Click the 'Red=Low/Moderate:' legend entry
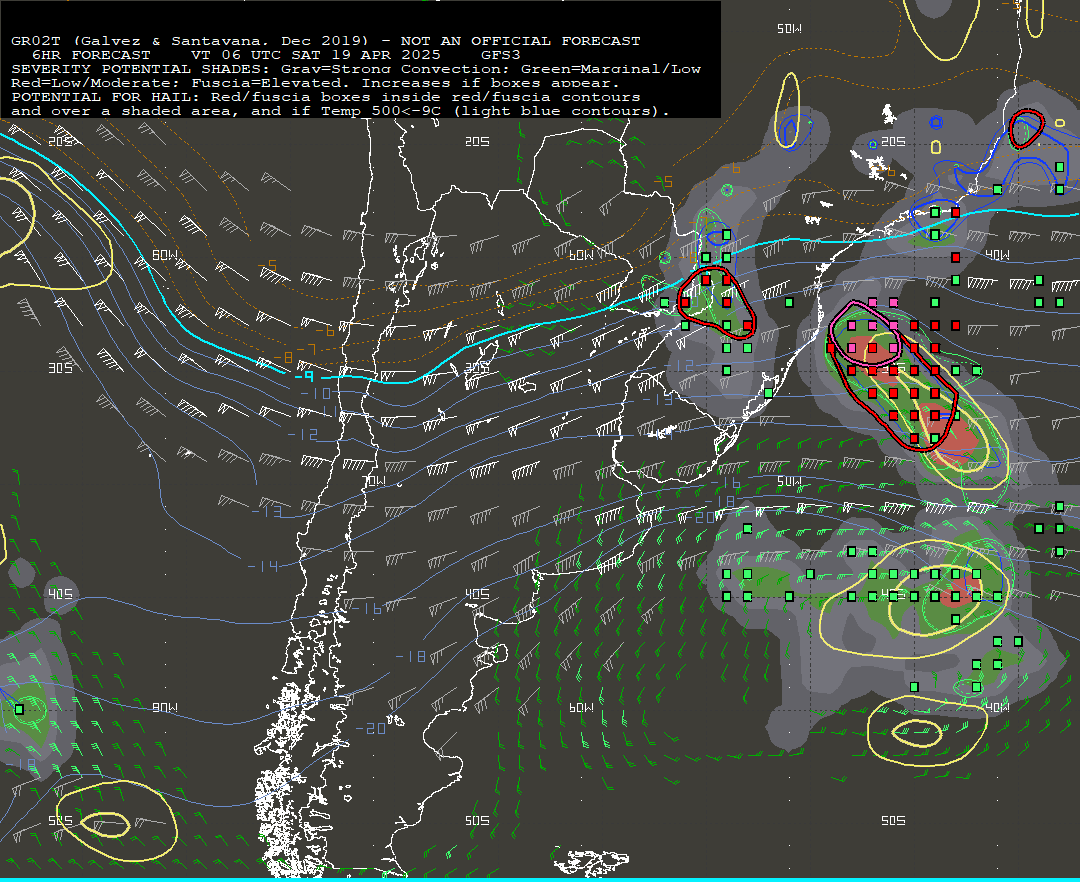 coord(96,83)
